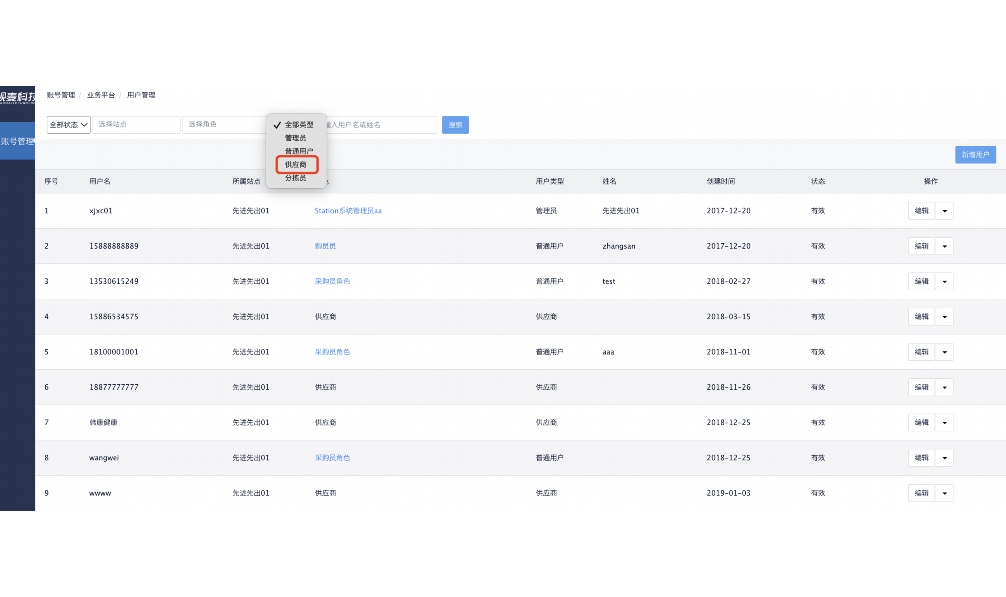1006x597 pixels.
Task: Select 分拣员 option in the dropdown
Action: tap(295, 177)
